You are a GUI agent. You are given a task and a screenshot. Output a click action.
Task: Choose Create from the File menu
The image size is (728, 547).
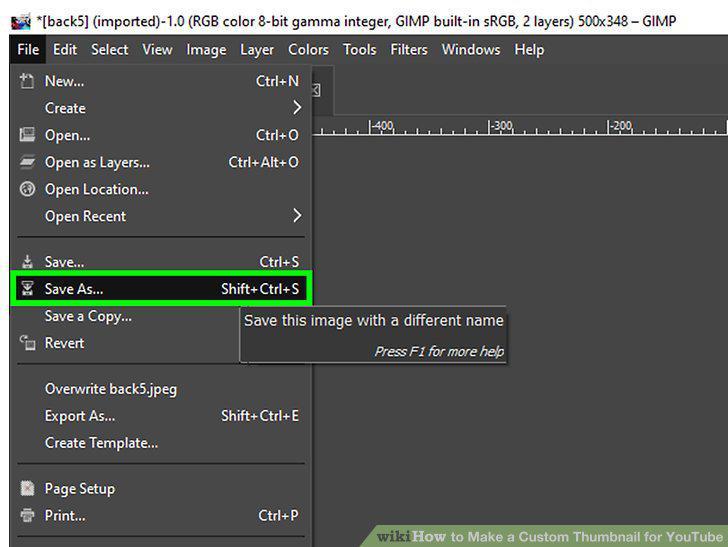pos(161,108)
